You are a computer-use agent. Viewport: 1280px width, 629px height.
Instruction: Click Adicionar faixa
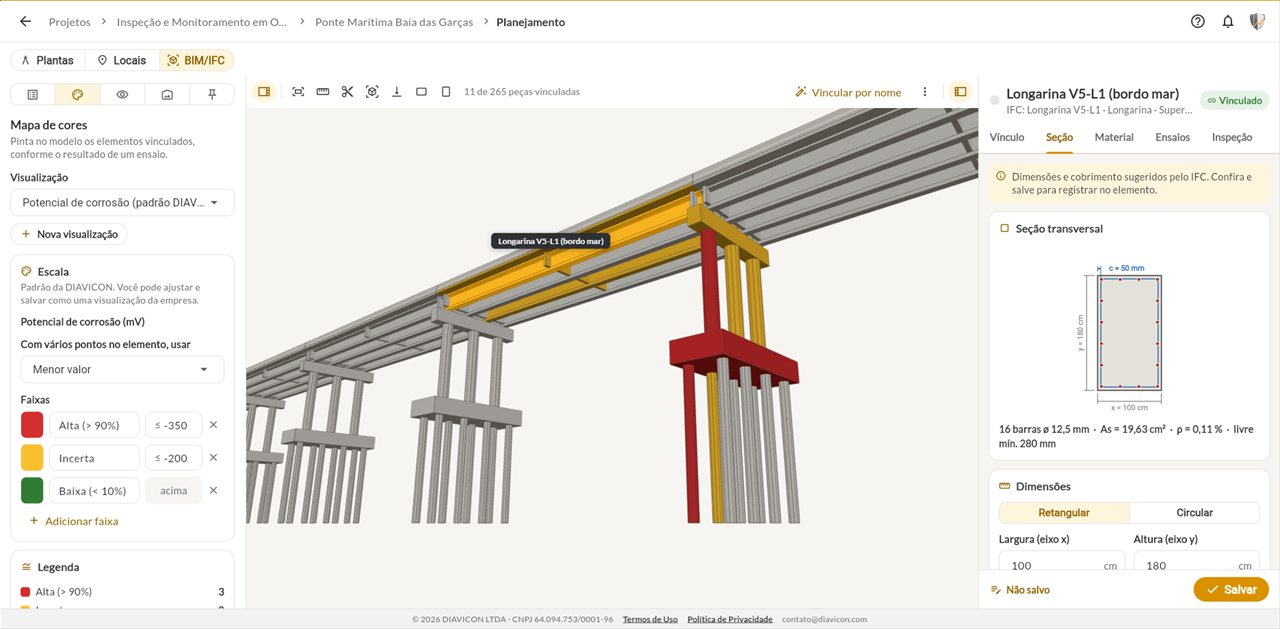click(74, 521)
